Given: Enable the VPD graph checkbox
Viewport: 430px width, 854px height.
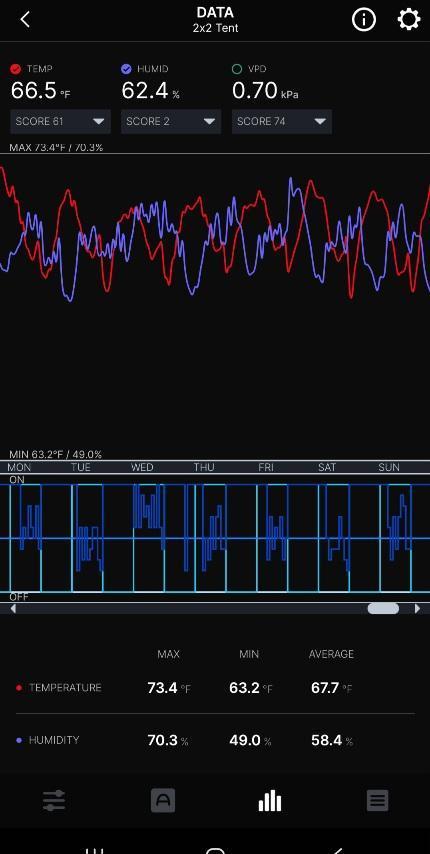Looking at the screenshot, I should pyautogui.click(x=237, y=69).
